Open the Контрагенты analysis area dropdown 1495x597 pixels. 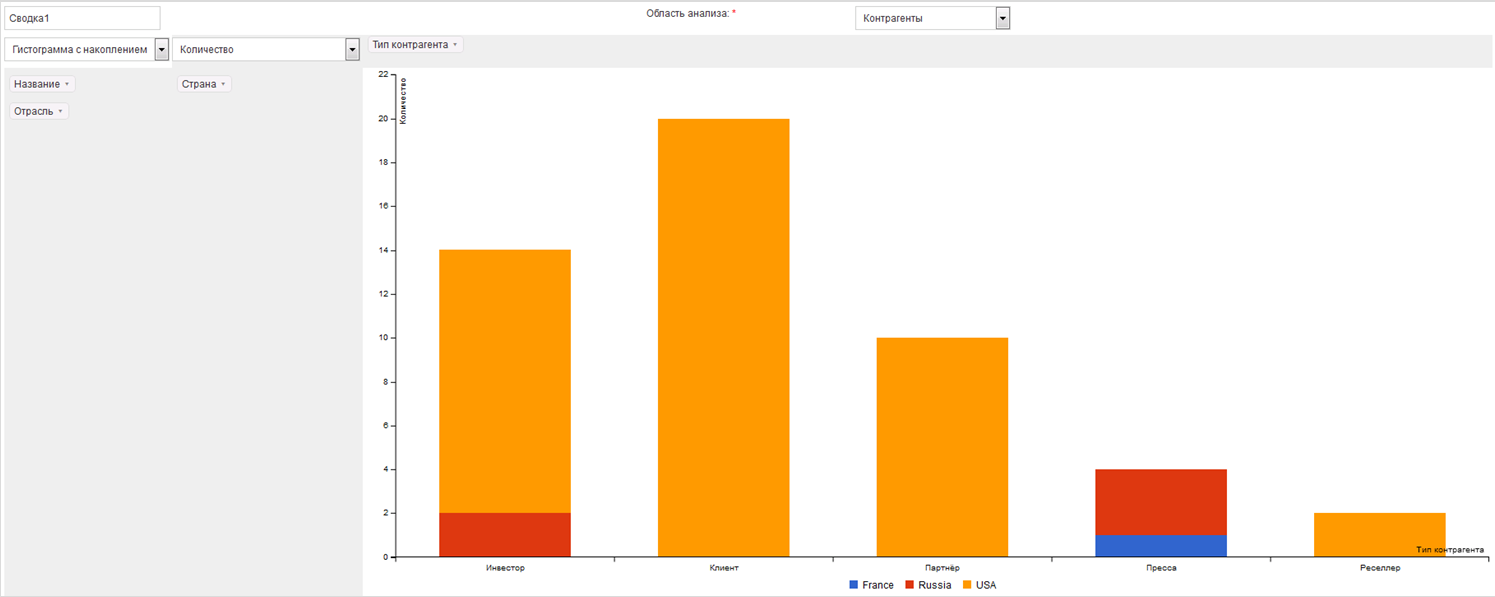[1002, 18]
